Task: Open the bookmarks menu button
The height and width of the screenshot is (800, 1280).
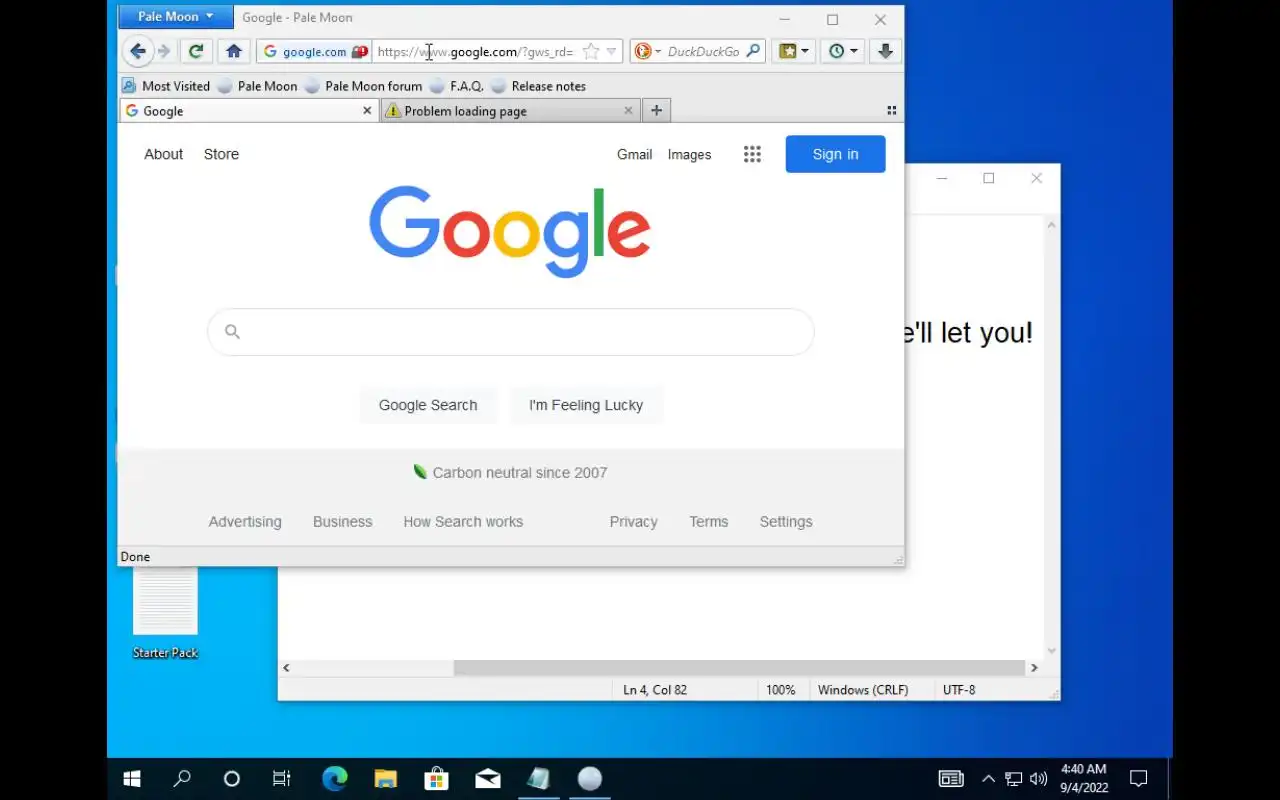Action: point(794,52)
